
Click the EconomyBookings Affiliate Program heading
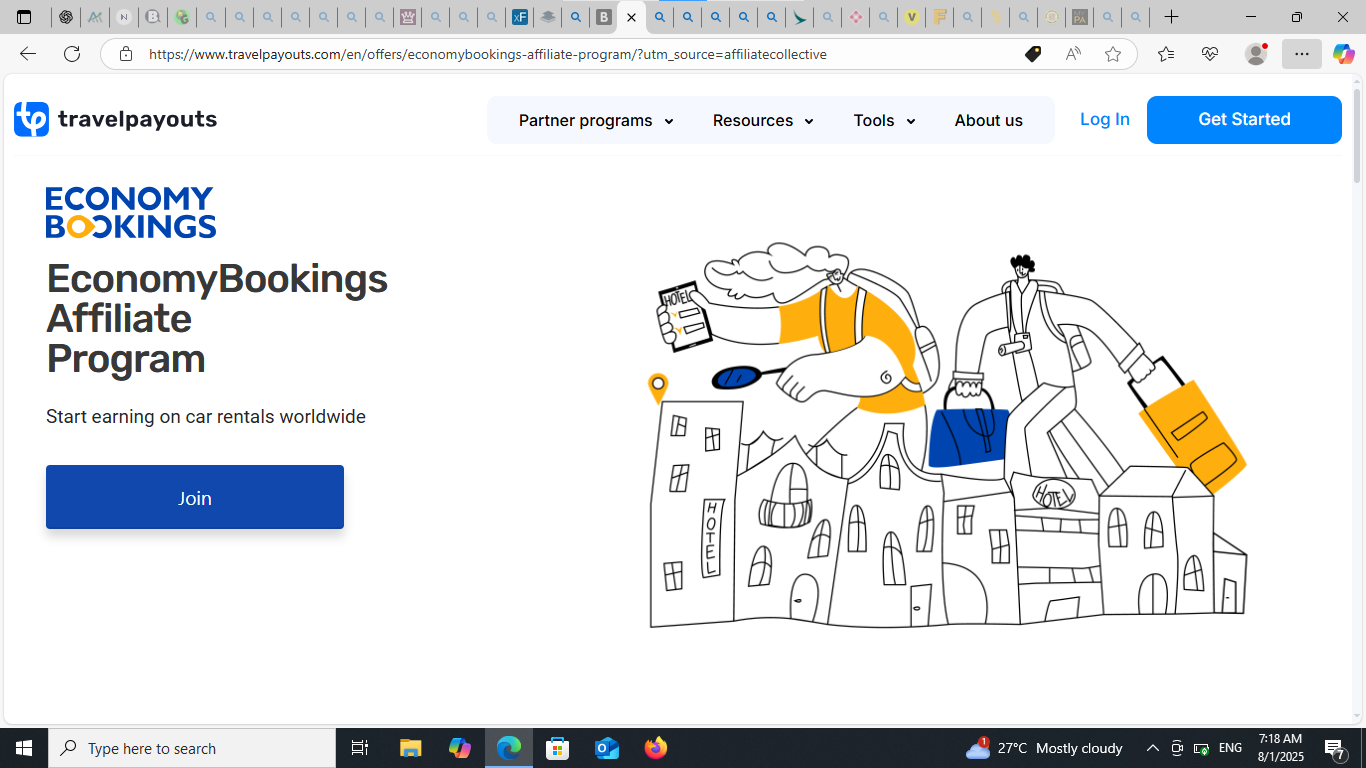pos(217,318)
